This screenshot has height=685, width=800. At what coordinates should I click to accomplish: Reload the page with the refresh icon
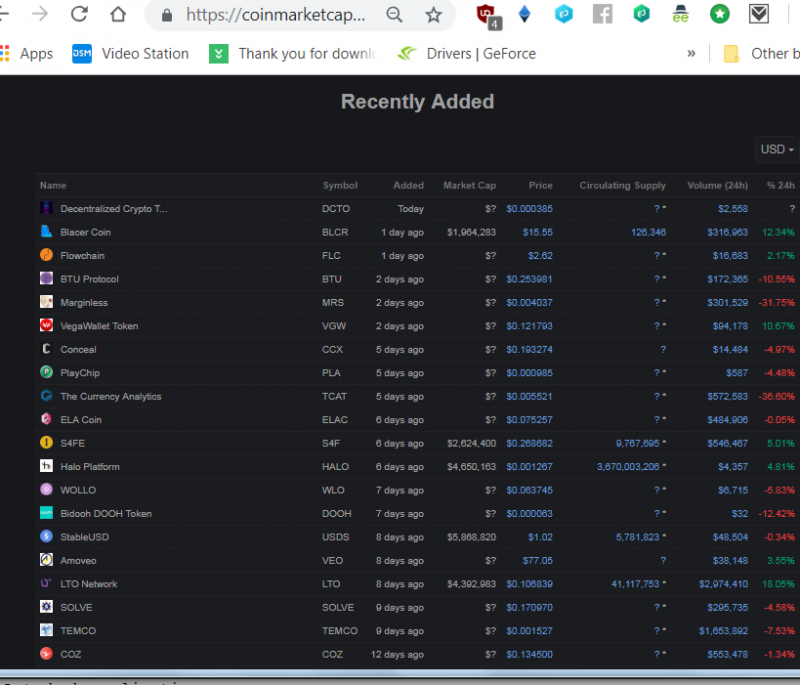(x=79, y=14)
